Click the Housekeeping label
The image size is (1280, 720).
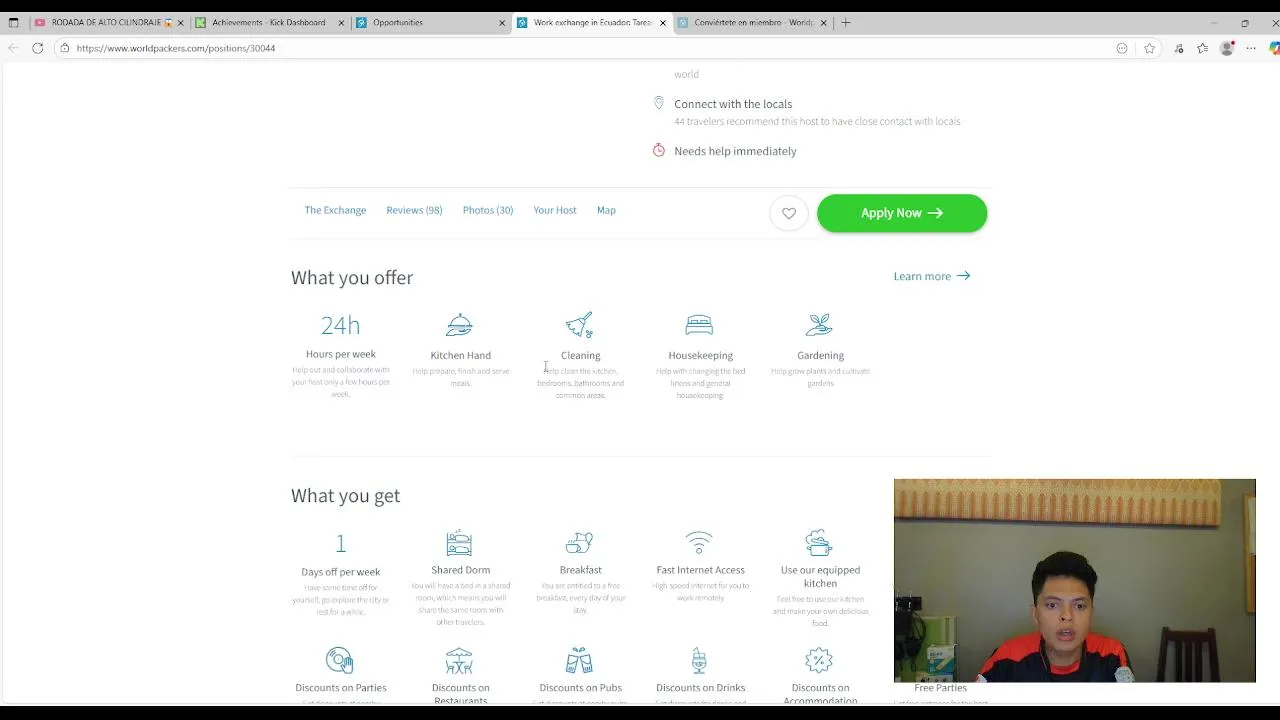[x=700, y=355]
